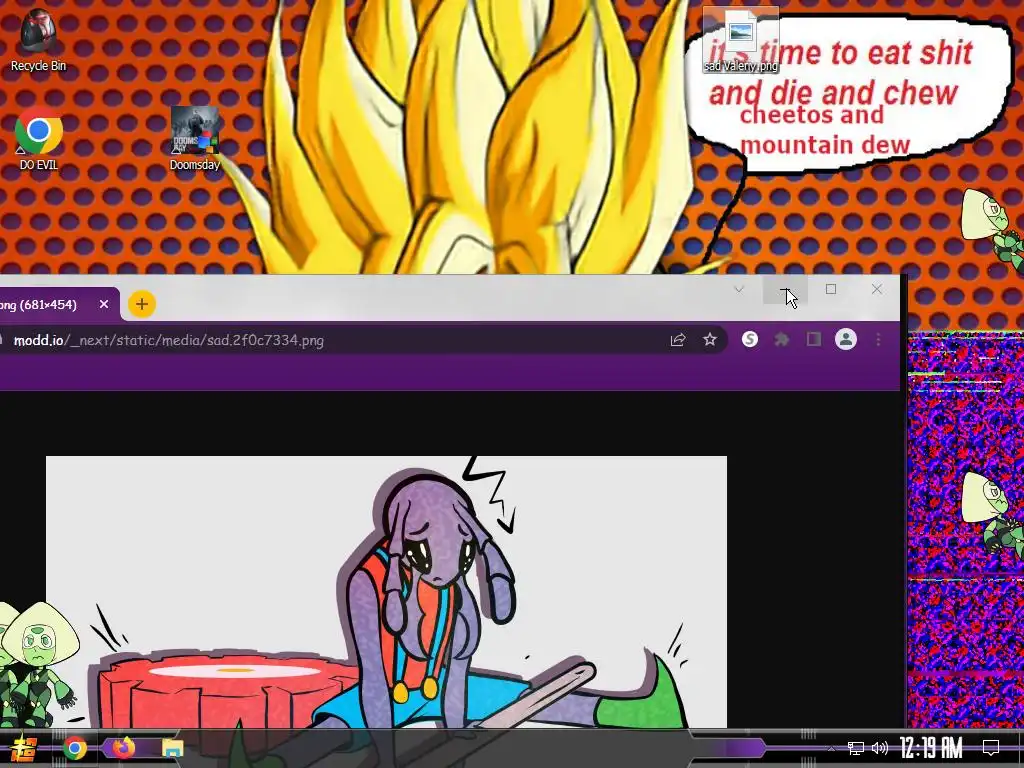Maximize the Chrome window
This screenshot has width=1024, height=768.
[831, 289]
